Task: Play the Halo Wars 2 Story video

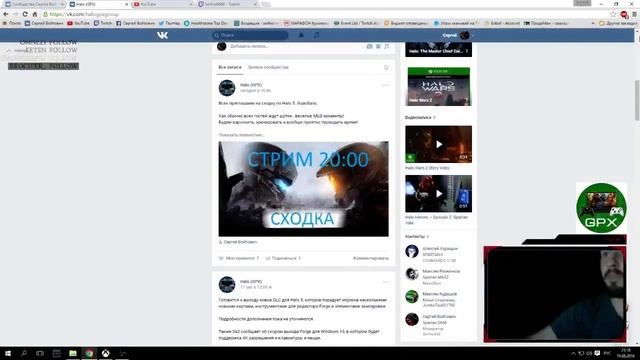Action: click(x=438, y=144)
